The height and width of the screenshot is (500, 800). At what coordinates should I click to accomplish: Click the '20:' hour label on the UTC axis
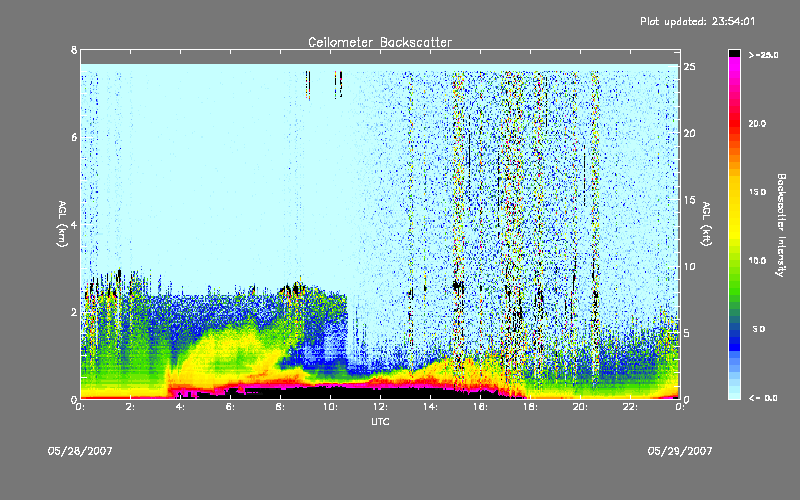[x=580, y=407]
